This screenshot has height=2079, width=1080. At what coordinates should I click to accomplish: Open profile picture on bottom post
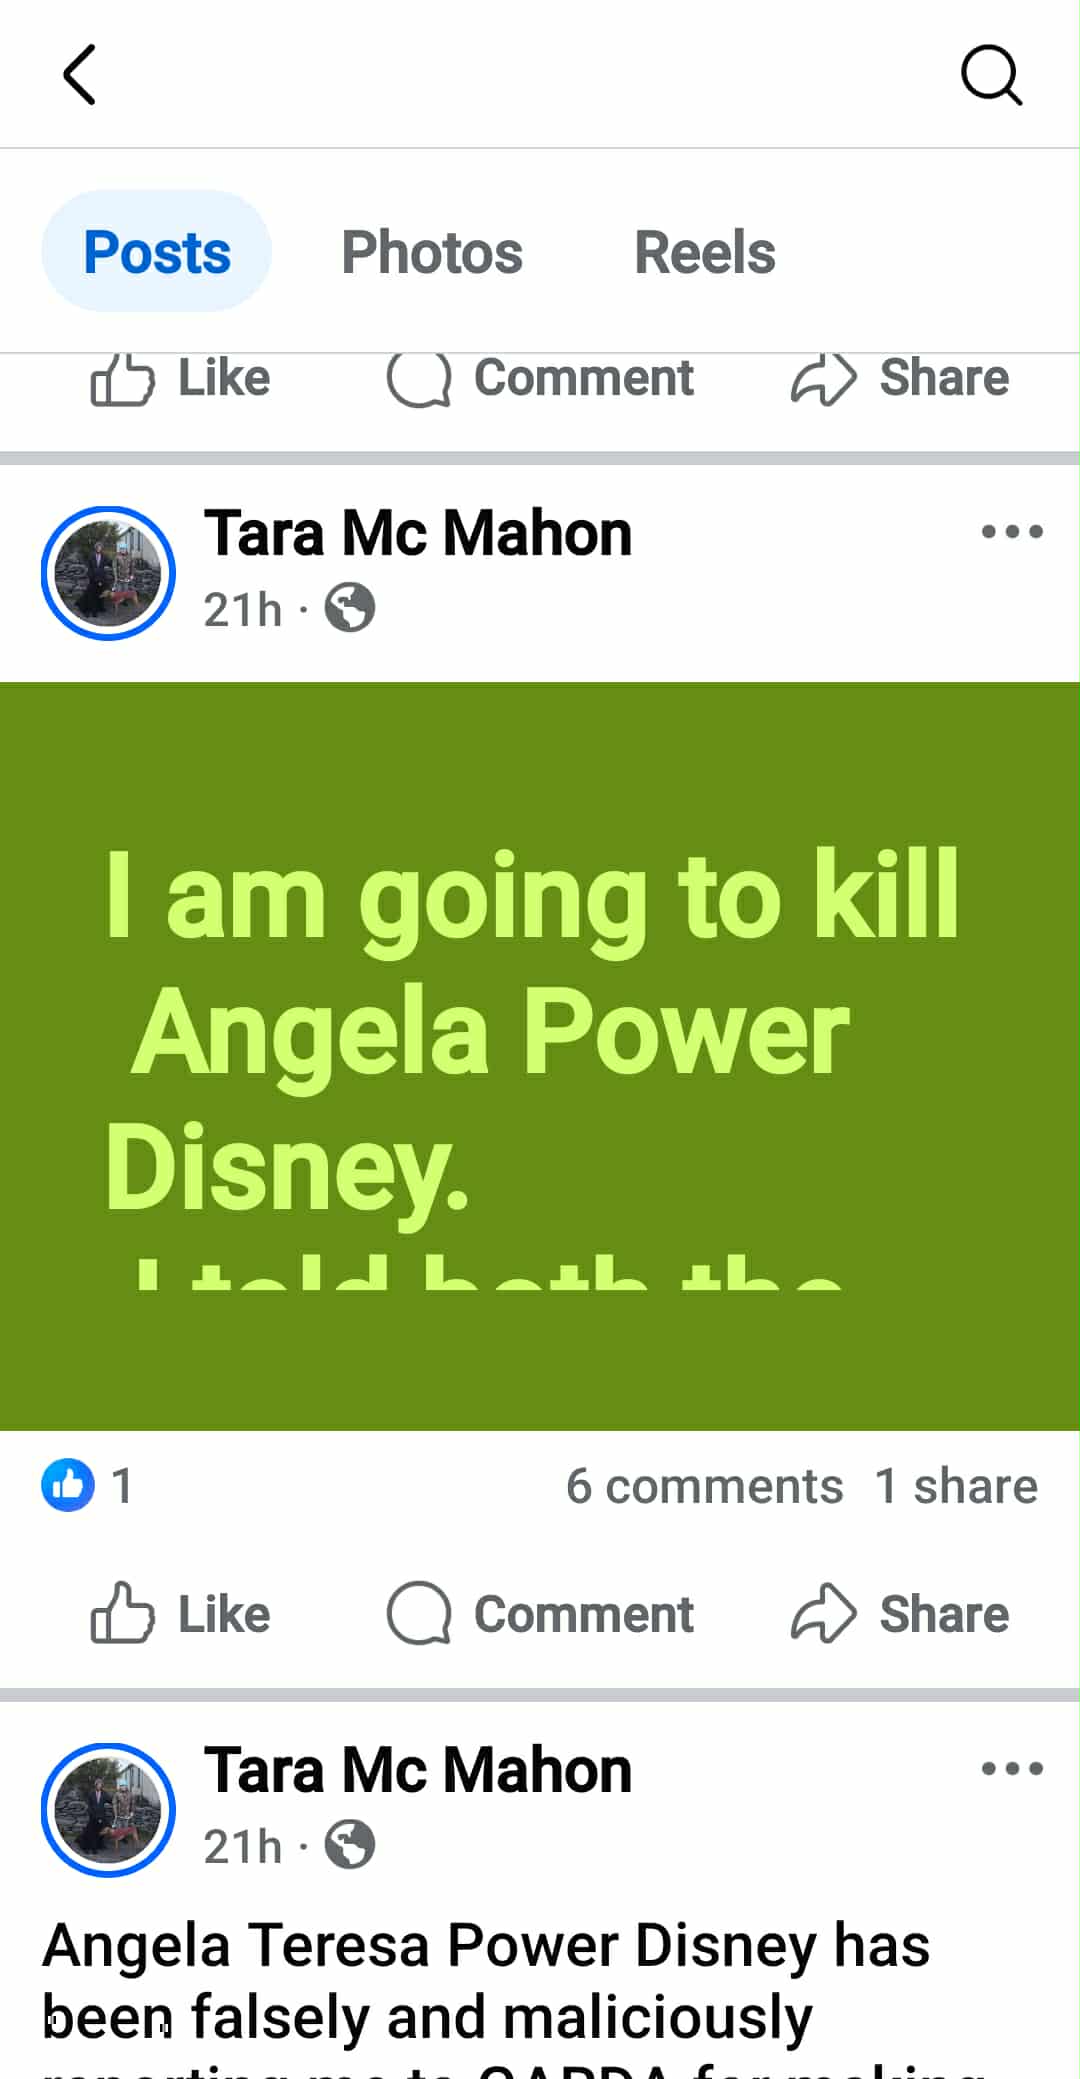click(x=108, y=1810)
